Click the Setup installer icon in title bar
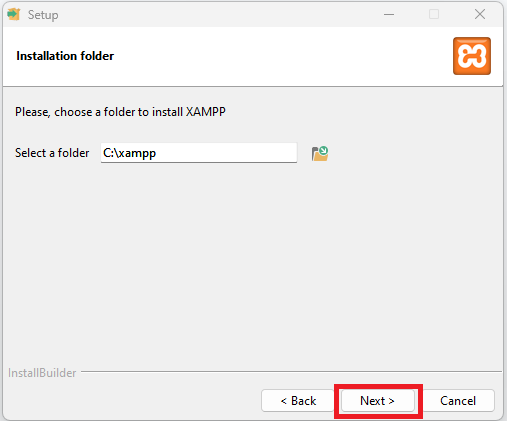Image resolution: width=507 pixels, height=421 pixels. tap(14, 14)
